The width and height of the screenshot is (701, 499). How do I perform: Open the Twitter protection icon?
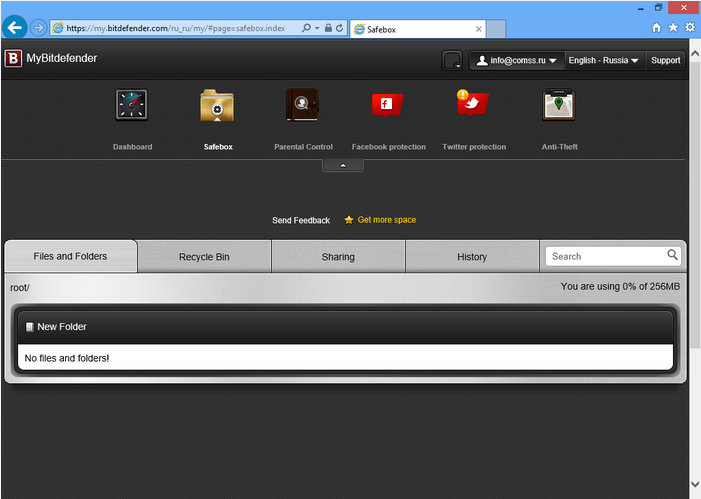pyautogui.click(x=473, y=103)
